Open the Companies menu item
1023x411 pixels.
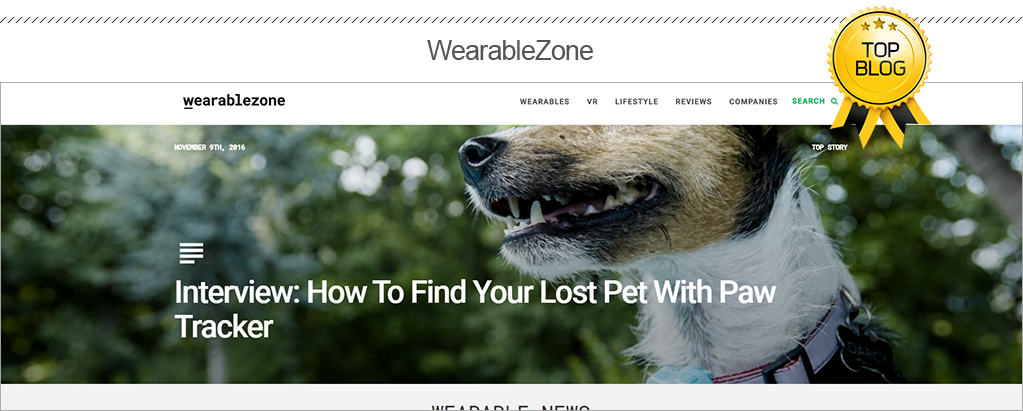753,102
